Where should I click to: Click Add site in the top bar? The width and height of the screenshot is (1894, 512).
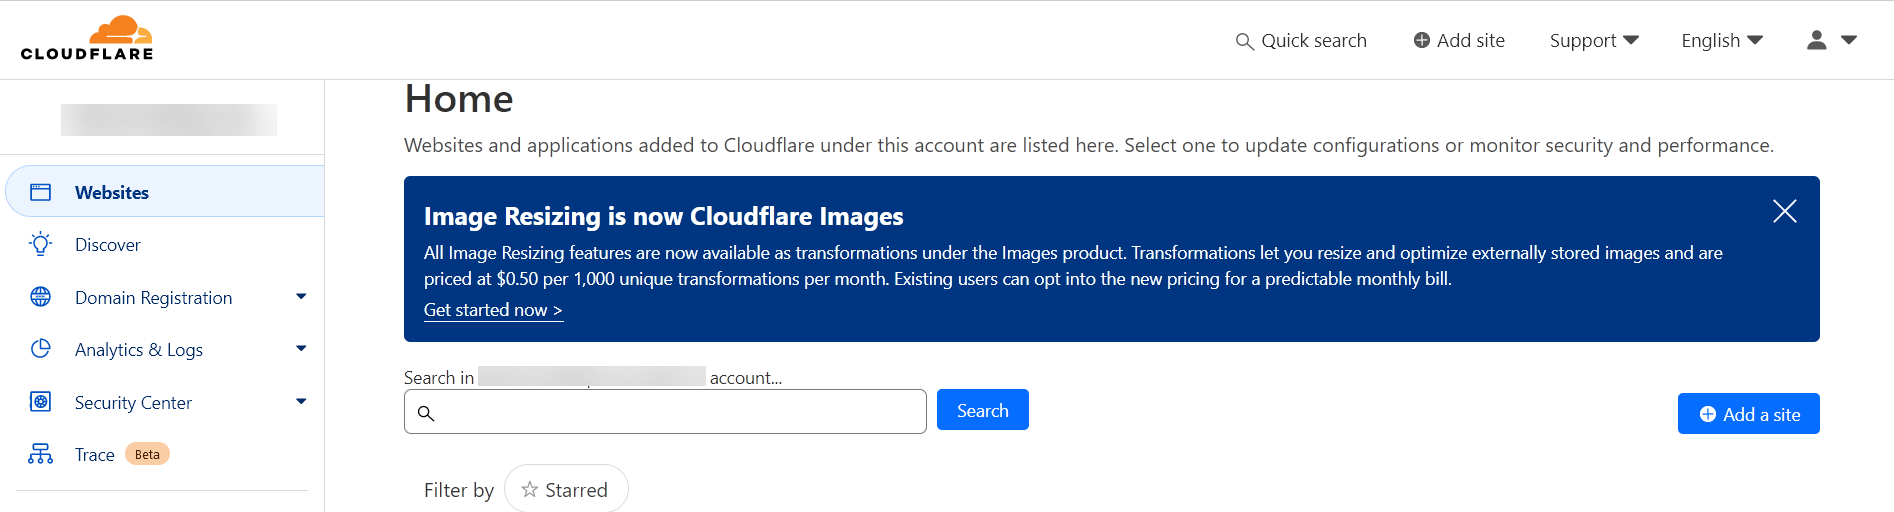tap(1459, 40)
